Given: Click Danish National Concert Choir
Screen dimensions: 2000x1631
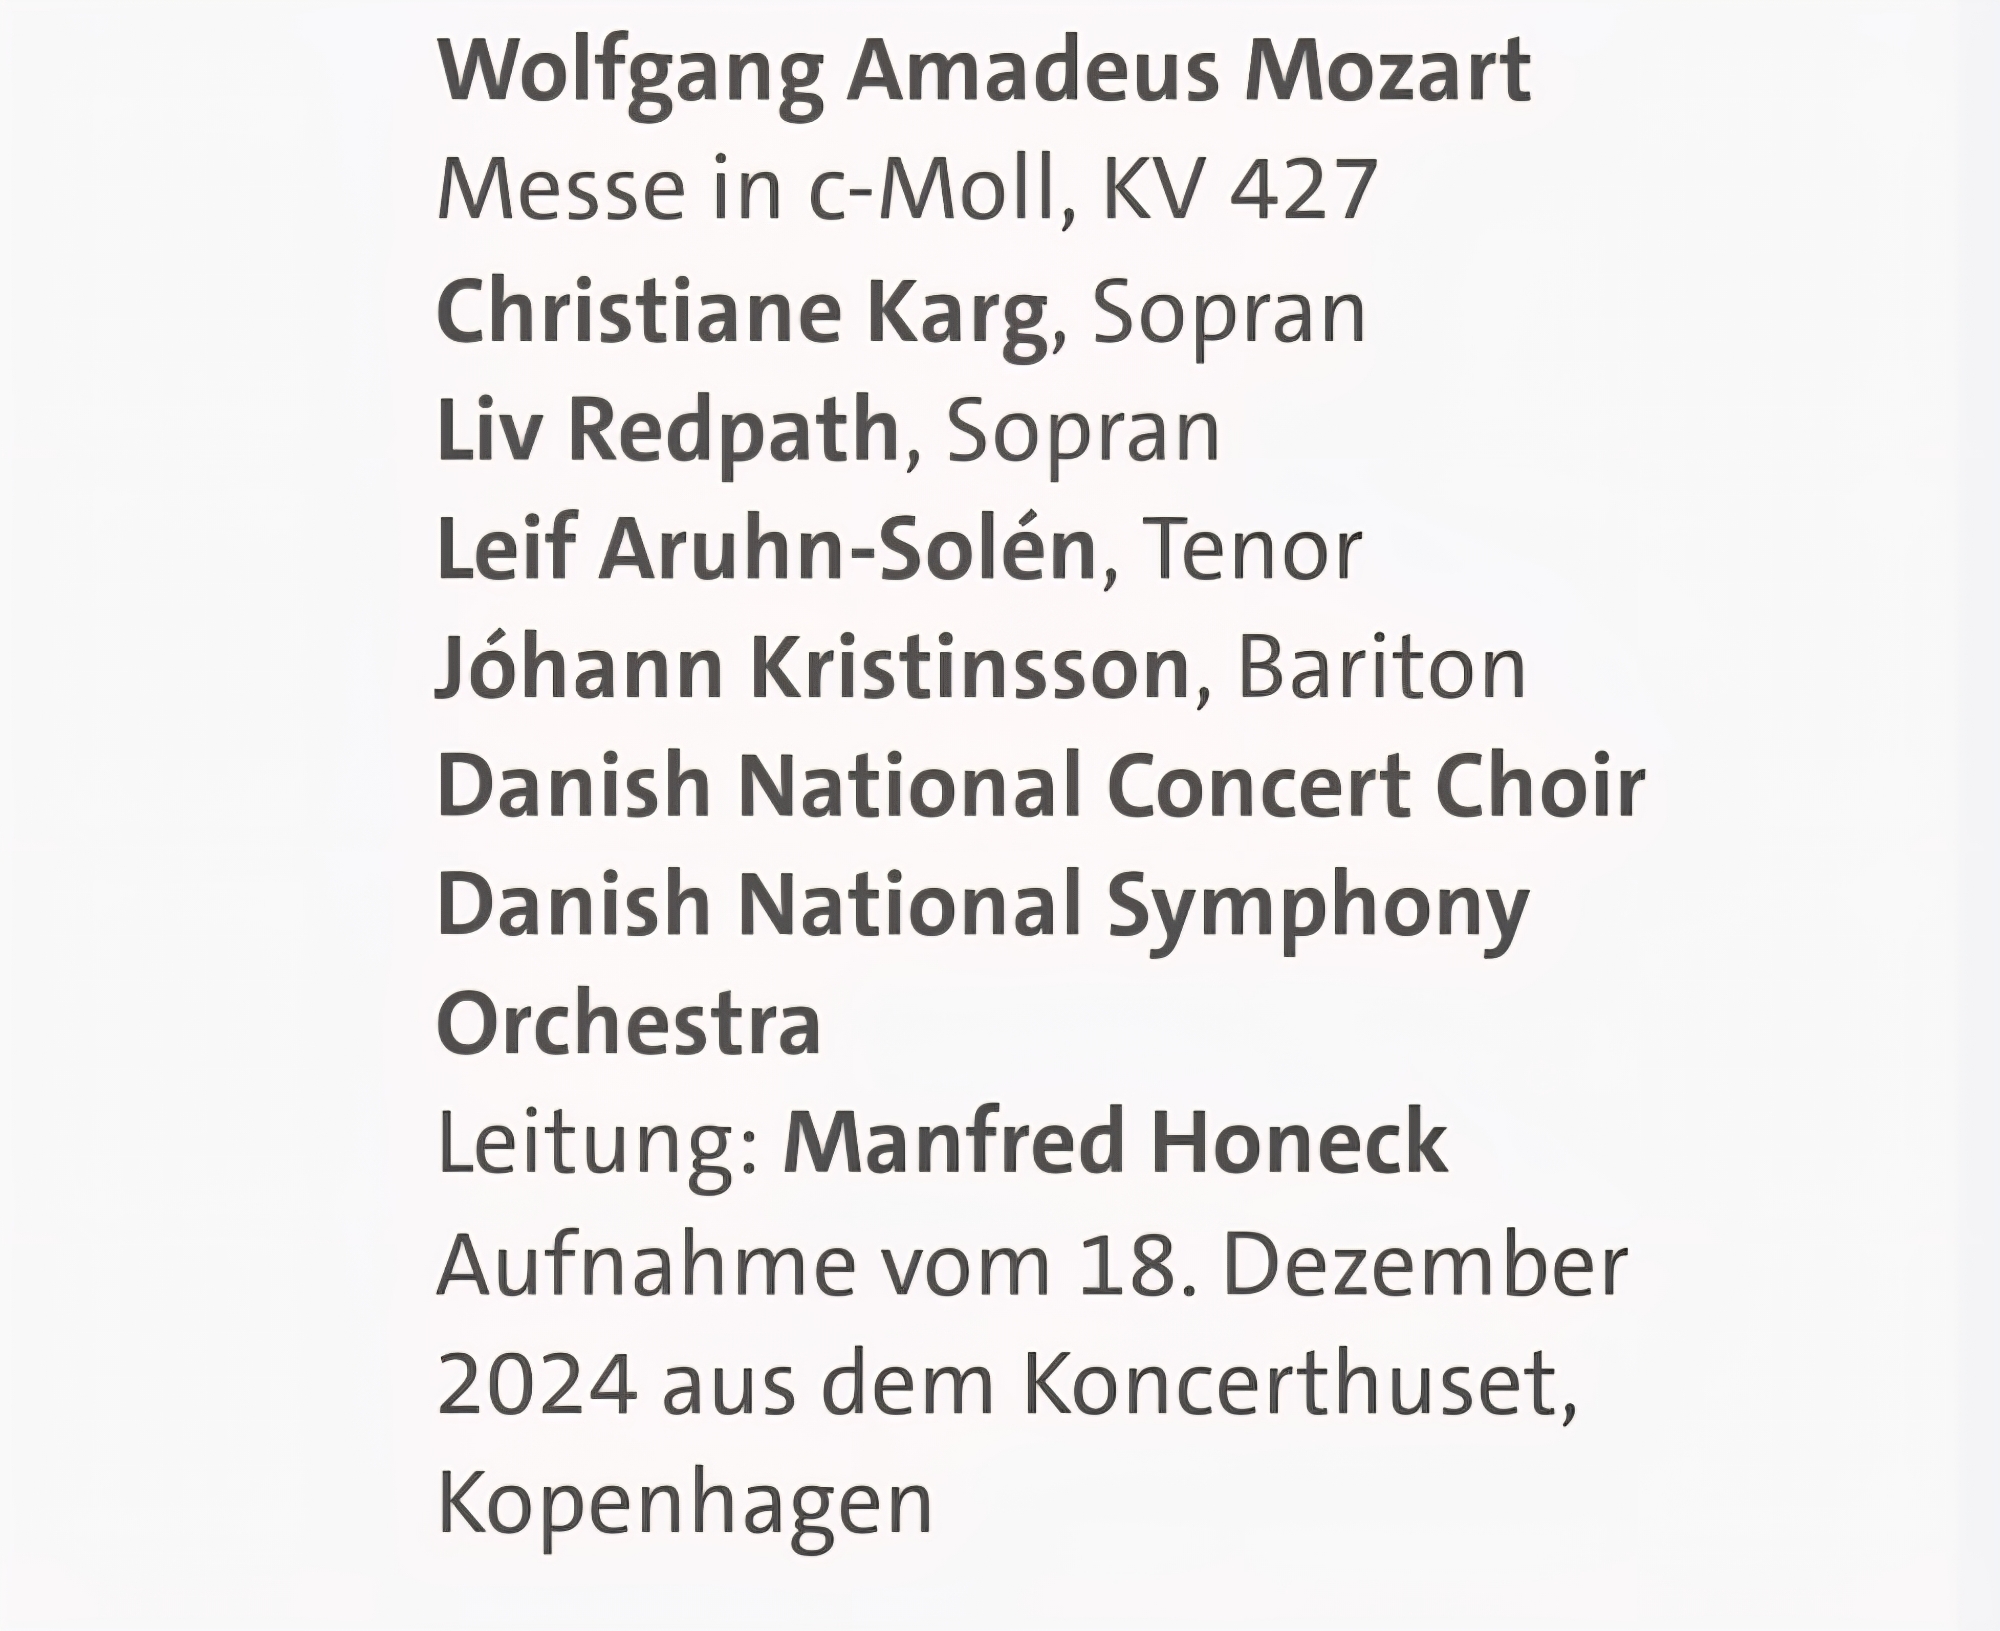Looking at the screenshot, I should (x=1040, y=786).
